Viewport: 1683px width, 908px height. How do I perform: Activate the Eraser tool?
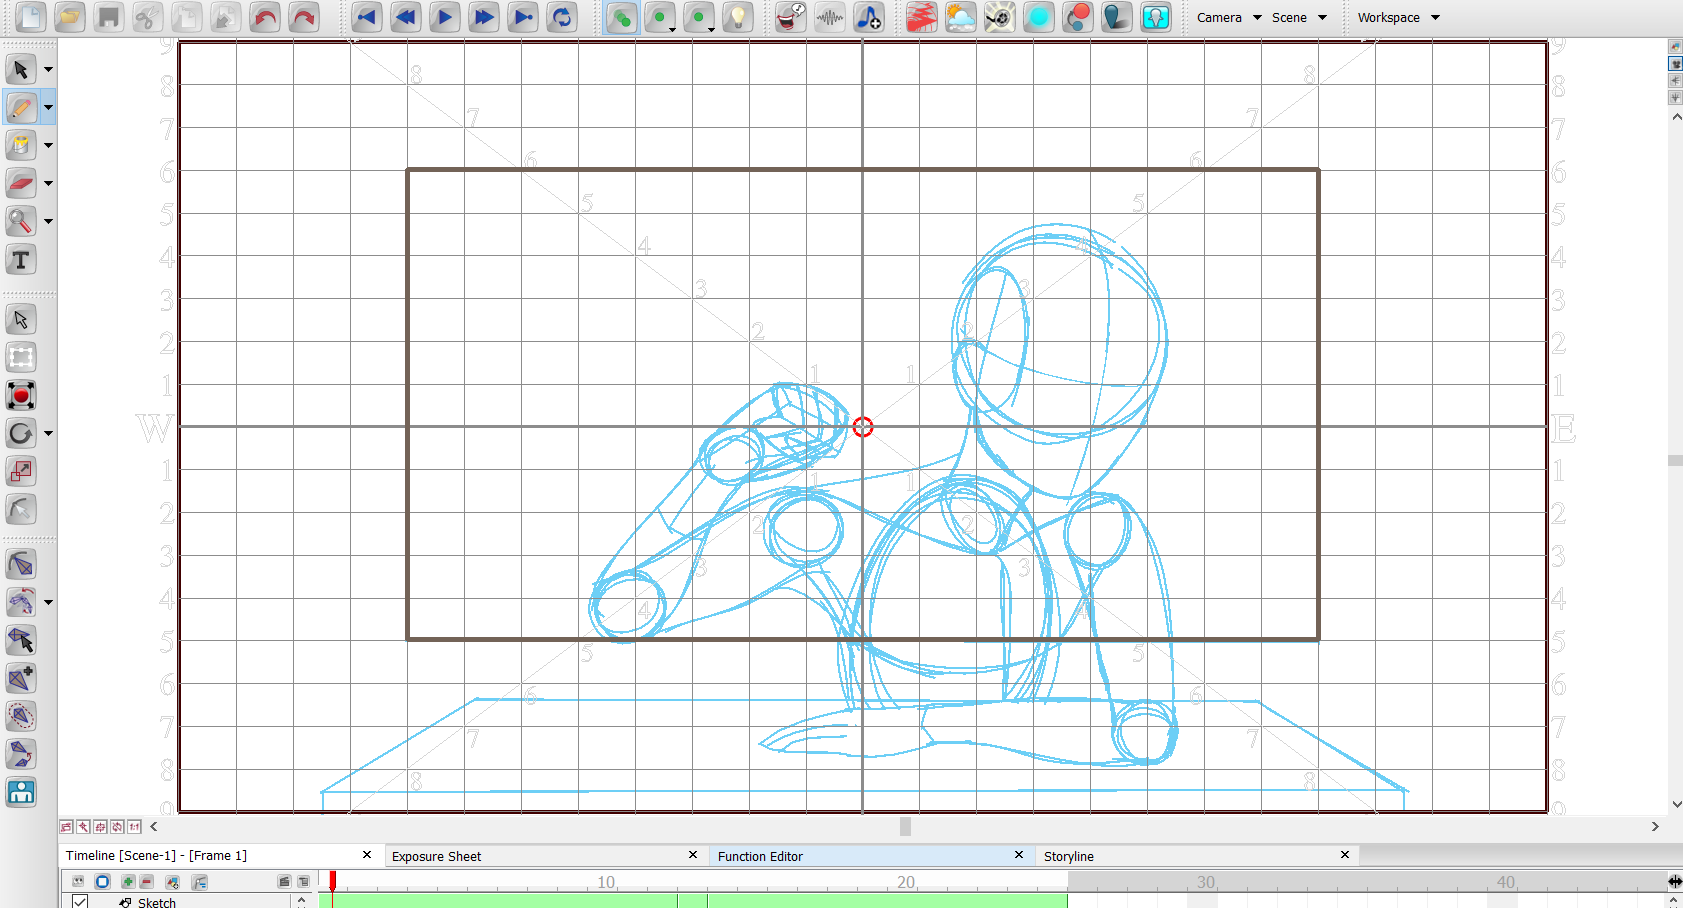point(20,183)
